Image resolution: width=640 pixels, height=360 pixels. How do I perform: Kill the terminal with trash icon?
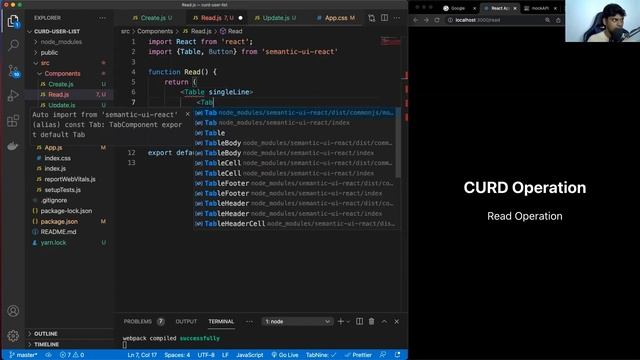(371, 322)
